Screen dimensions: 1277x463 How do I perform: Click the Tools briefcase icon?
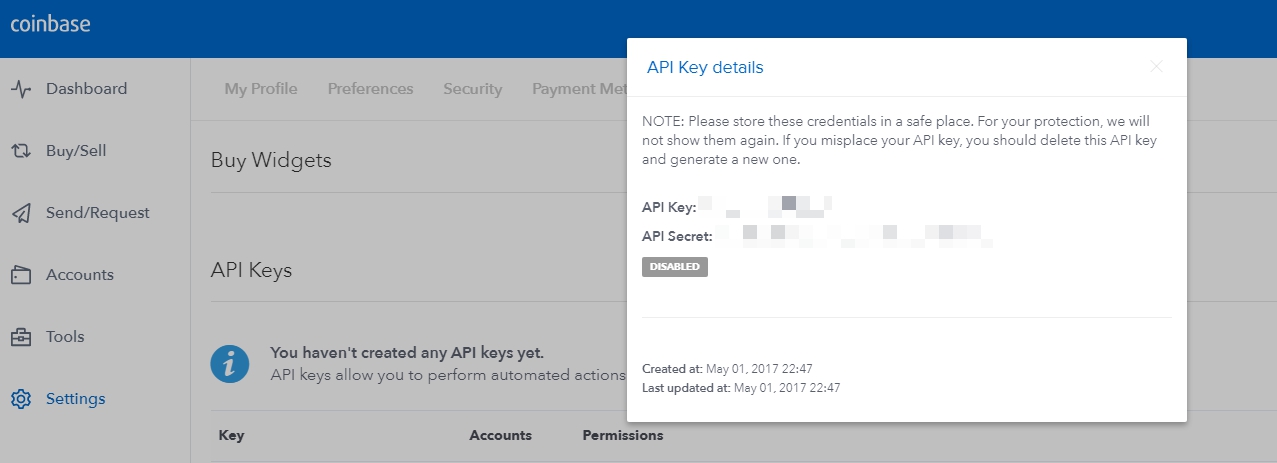coord(21,337)
